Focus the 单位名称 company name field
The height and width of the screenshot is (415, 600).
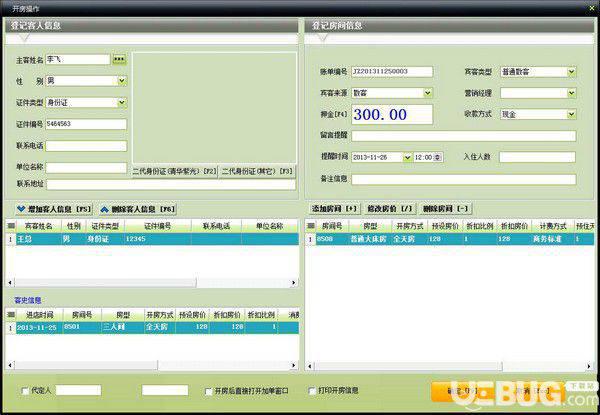86,168
